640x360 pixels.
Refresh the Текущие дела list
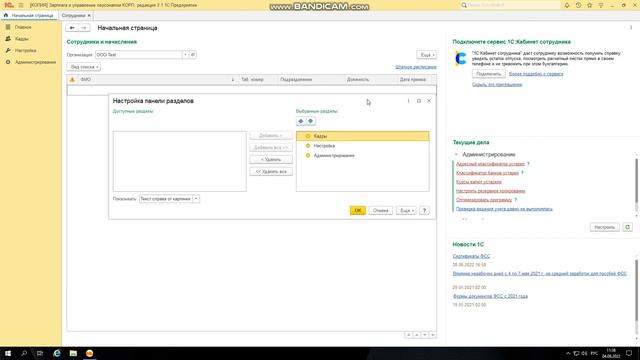(x=627, y=227)
